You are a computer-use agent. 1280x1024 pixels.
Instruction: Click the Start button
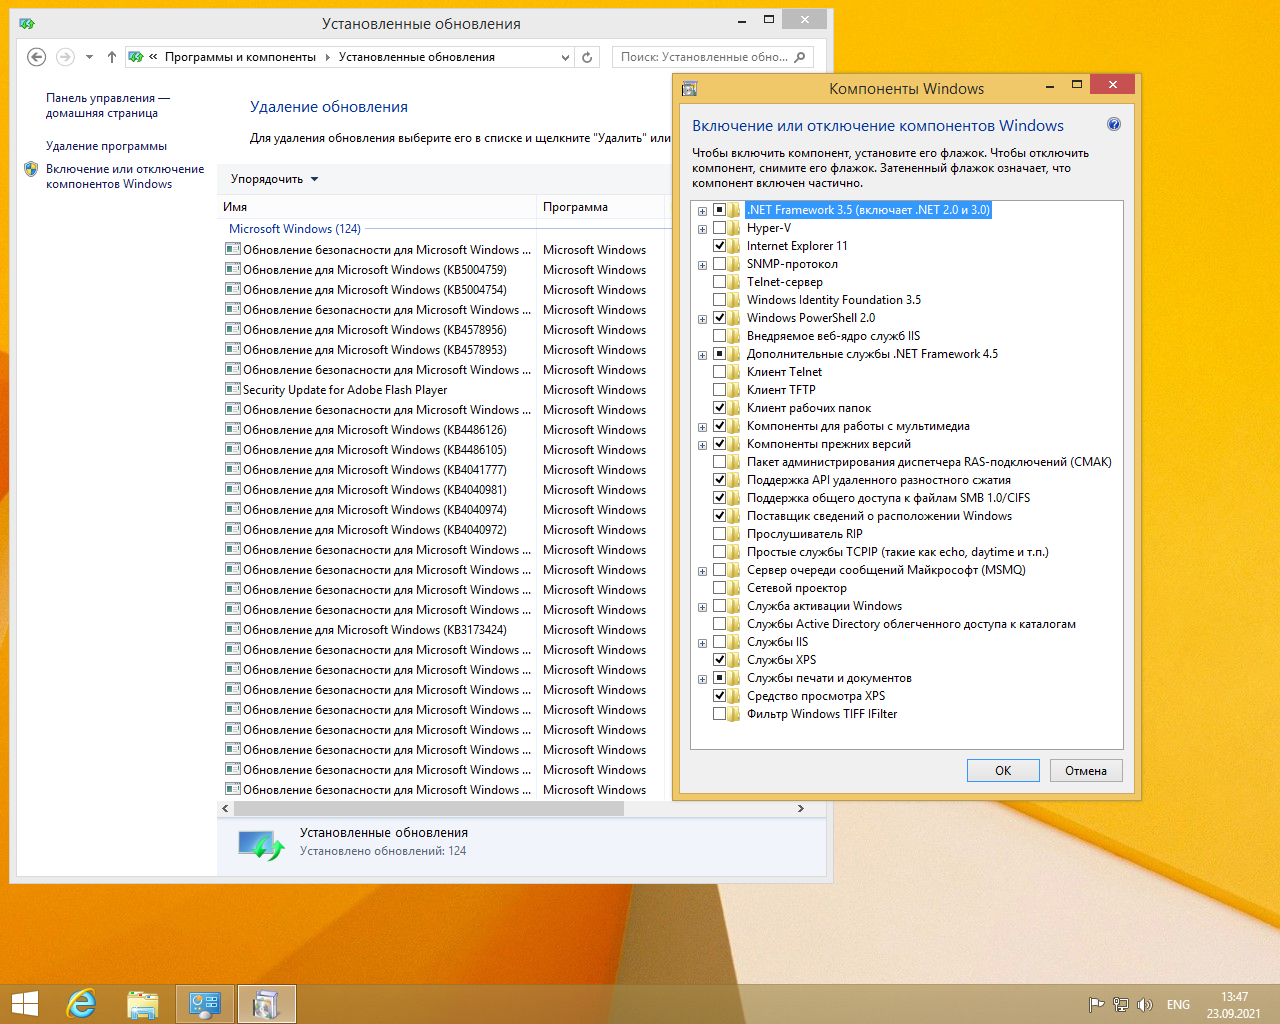coord(24,1003)
